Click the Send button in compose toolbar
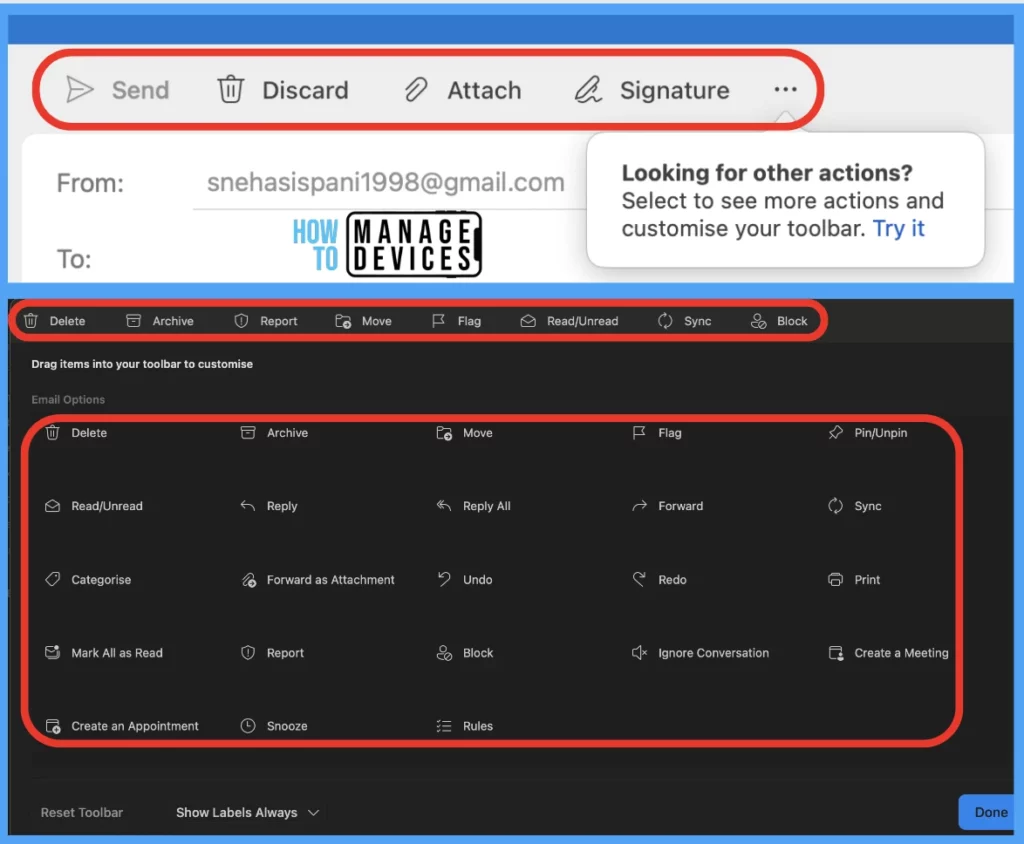This screenshot has height=844, width=1024. pyautogui.click(x=118, y=90)
